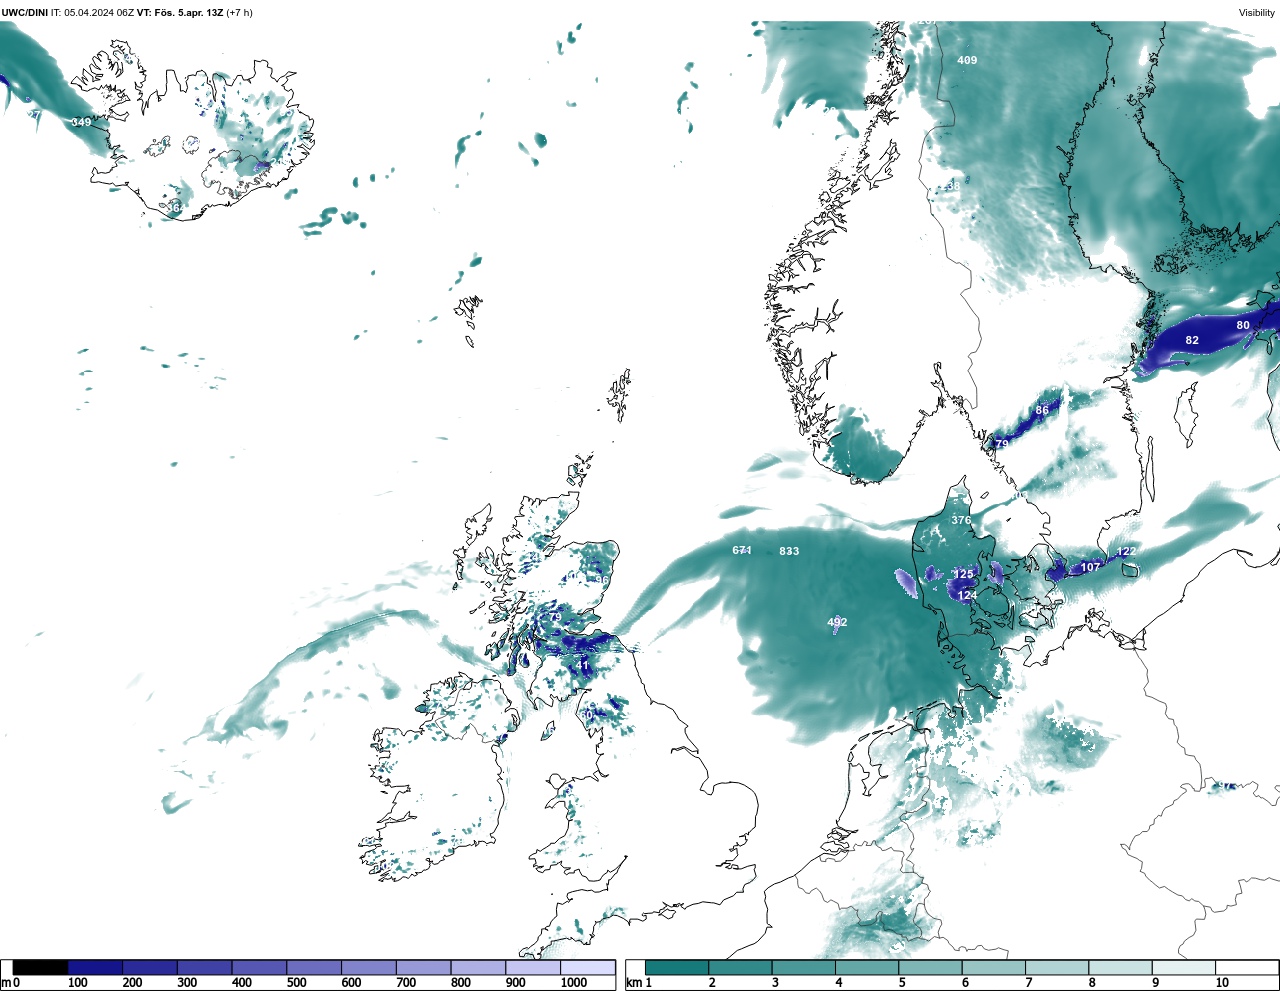Click the white above-10 km legend swatch
This screenshot has width=1280, height=991.
1247,968
